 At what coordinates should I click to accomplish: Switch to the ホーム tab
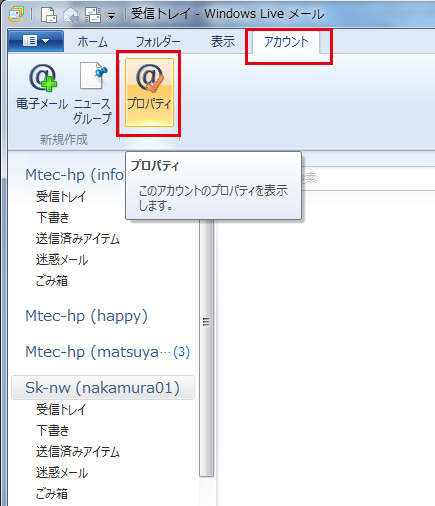click(x=93, y=42)
